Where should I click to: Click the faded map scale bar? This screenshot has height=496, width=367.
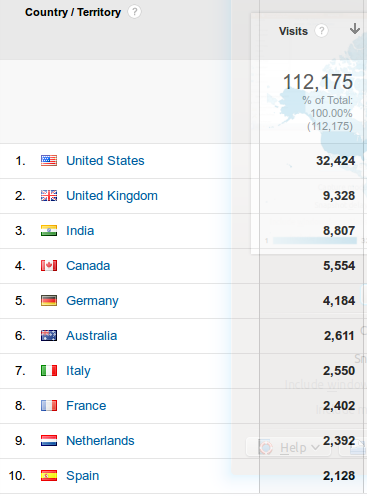315,240
